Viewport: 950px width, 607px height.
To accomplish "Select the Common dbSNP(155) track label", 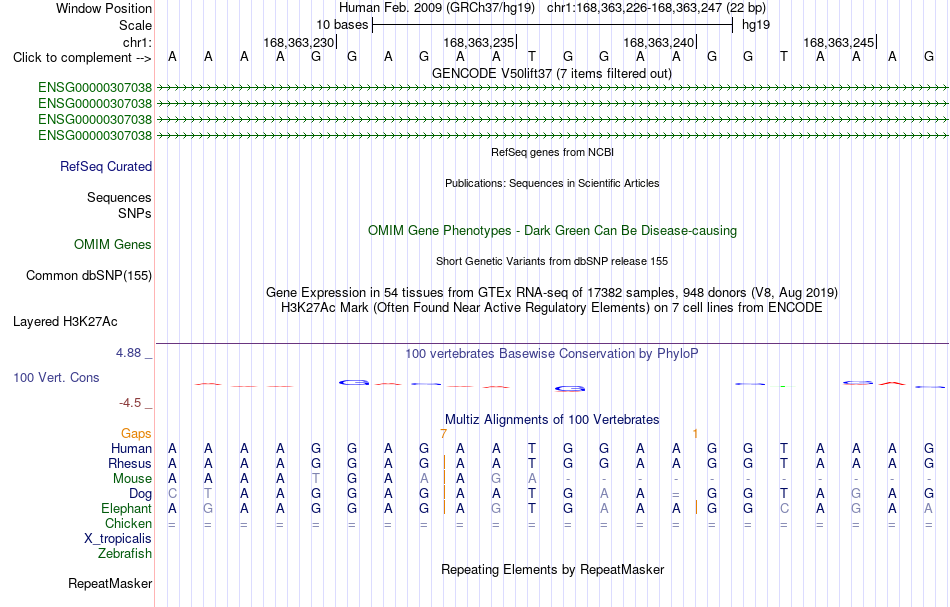I will pyautogui.click(x=88, y=275).
